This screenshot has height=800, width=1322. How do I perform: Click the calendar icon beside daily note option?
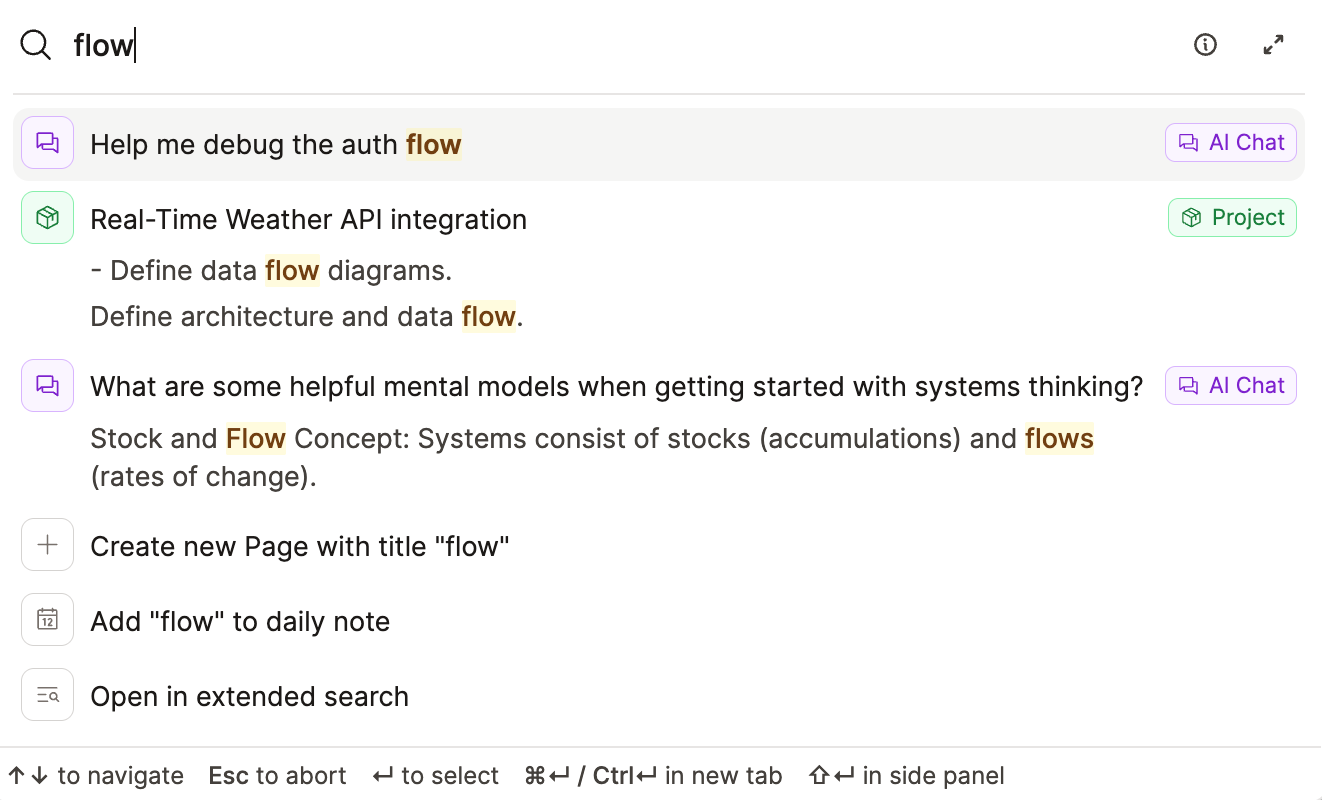click(47, 619)
